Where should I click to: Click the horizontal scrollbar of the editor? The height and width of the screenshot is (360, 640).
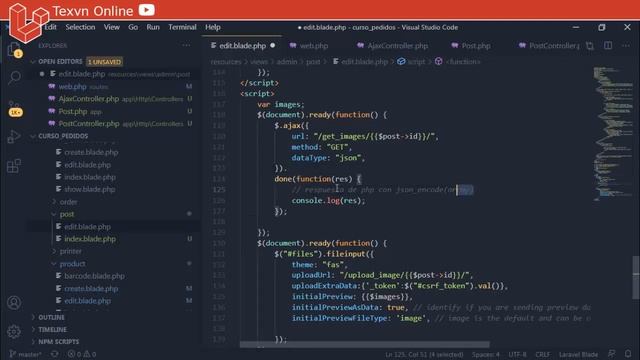tap(364, 345)
